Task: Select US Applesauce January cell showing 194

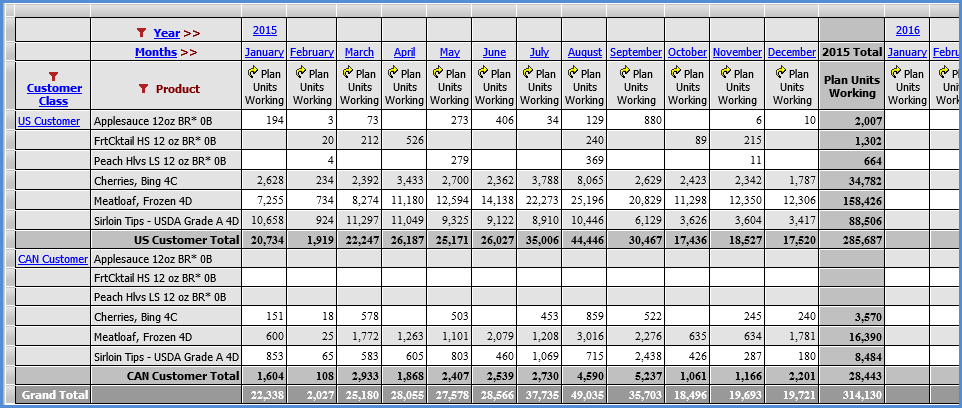Action: tap(265, 120)
